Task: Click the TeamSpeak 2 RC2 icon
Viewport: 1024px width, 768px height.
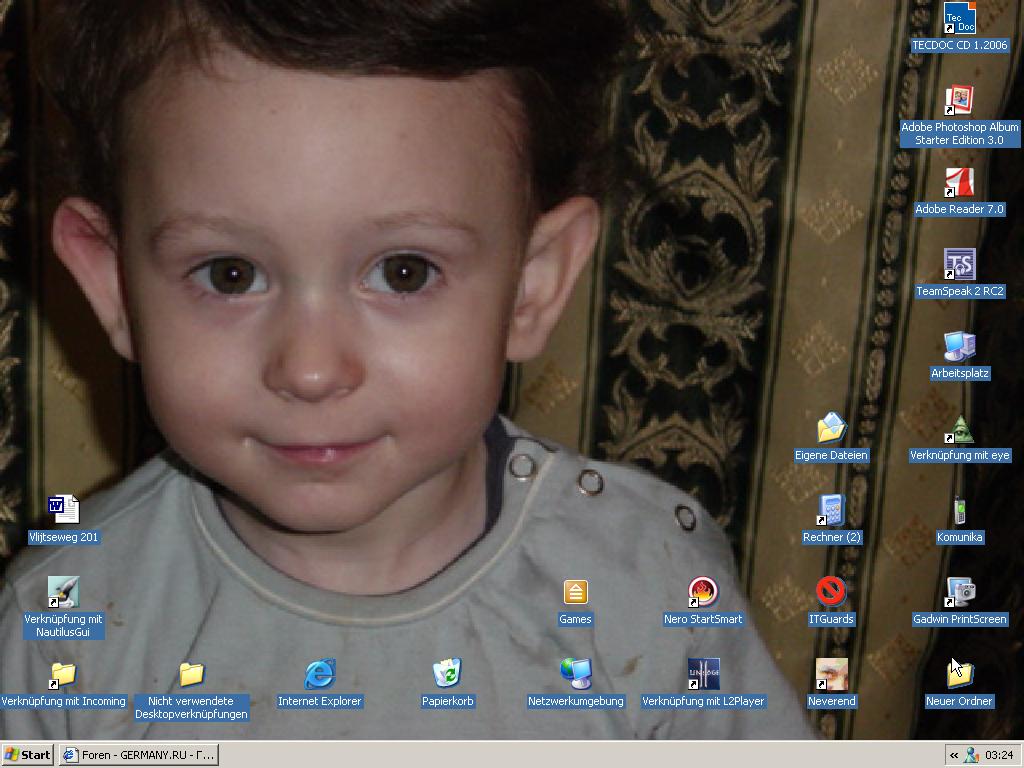Action: pyautogui.click(x=959, y=265)
